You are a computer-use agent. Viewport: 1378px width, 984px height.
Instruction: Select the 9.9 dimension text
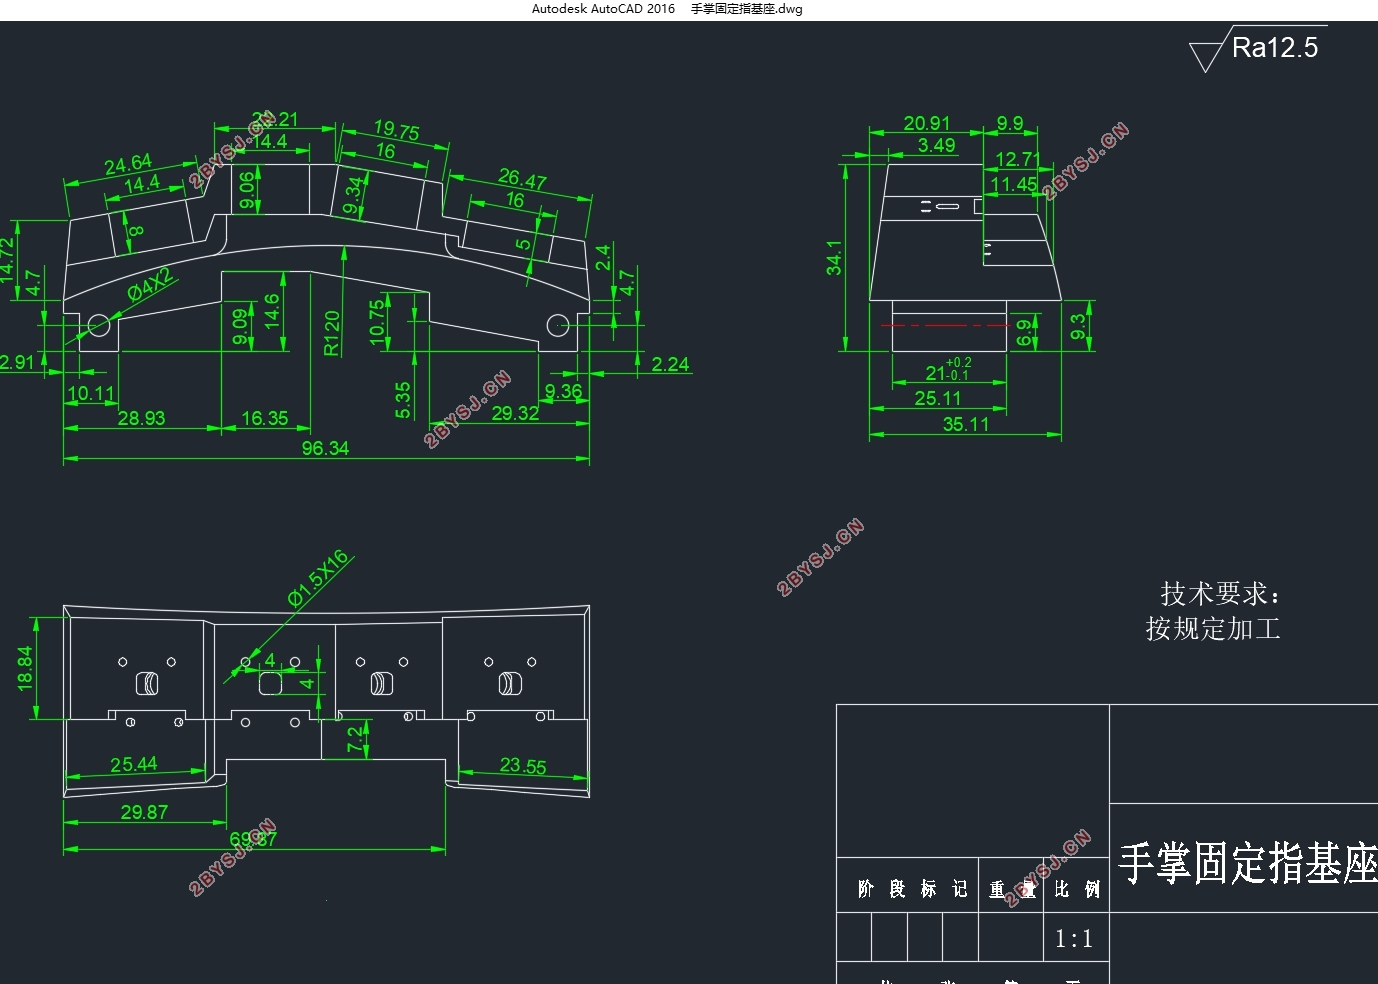coord(1010,123)
